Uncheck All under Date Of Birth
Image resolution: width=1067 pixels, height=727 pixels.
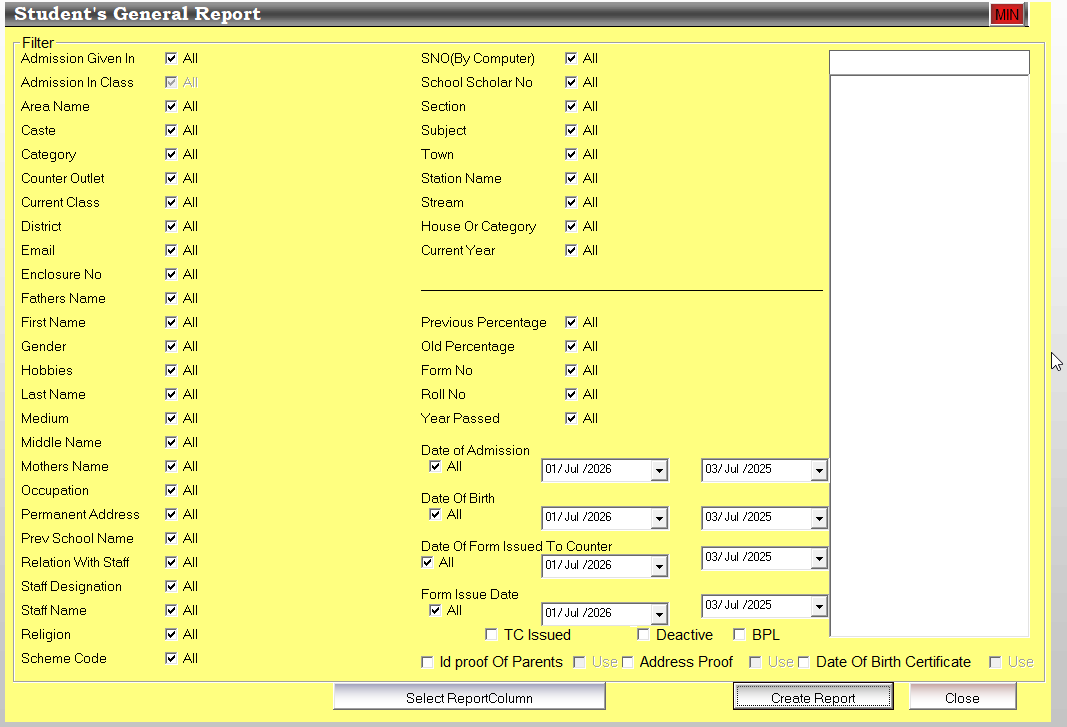(x=435, y=515)
